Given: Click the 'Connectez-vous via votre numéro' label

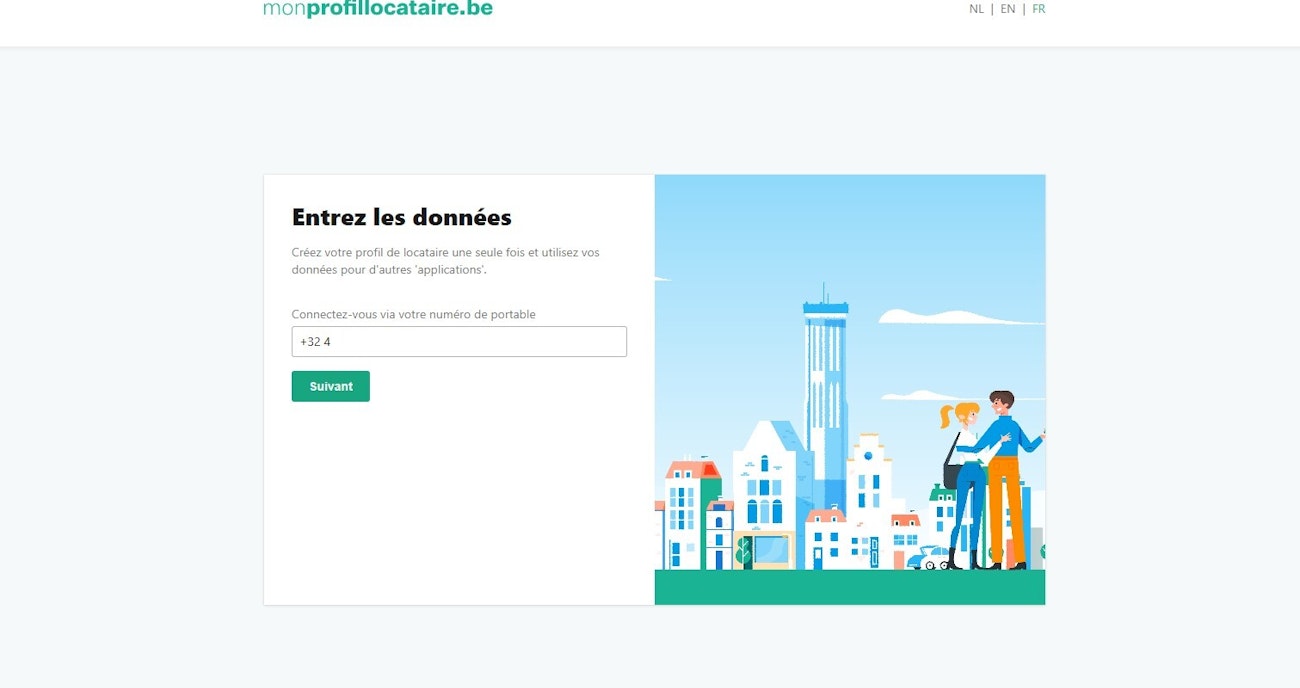Looking at the screenshot, I should 413,314.
